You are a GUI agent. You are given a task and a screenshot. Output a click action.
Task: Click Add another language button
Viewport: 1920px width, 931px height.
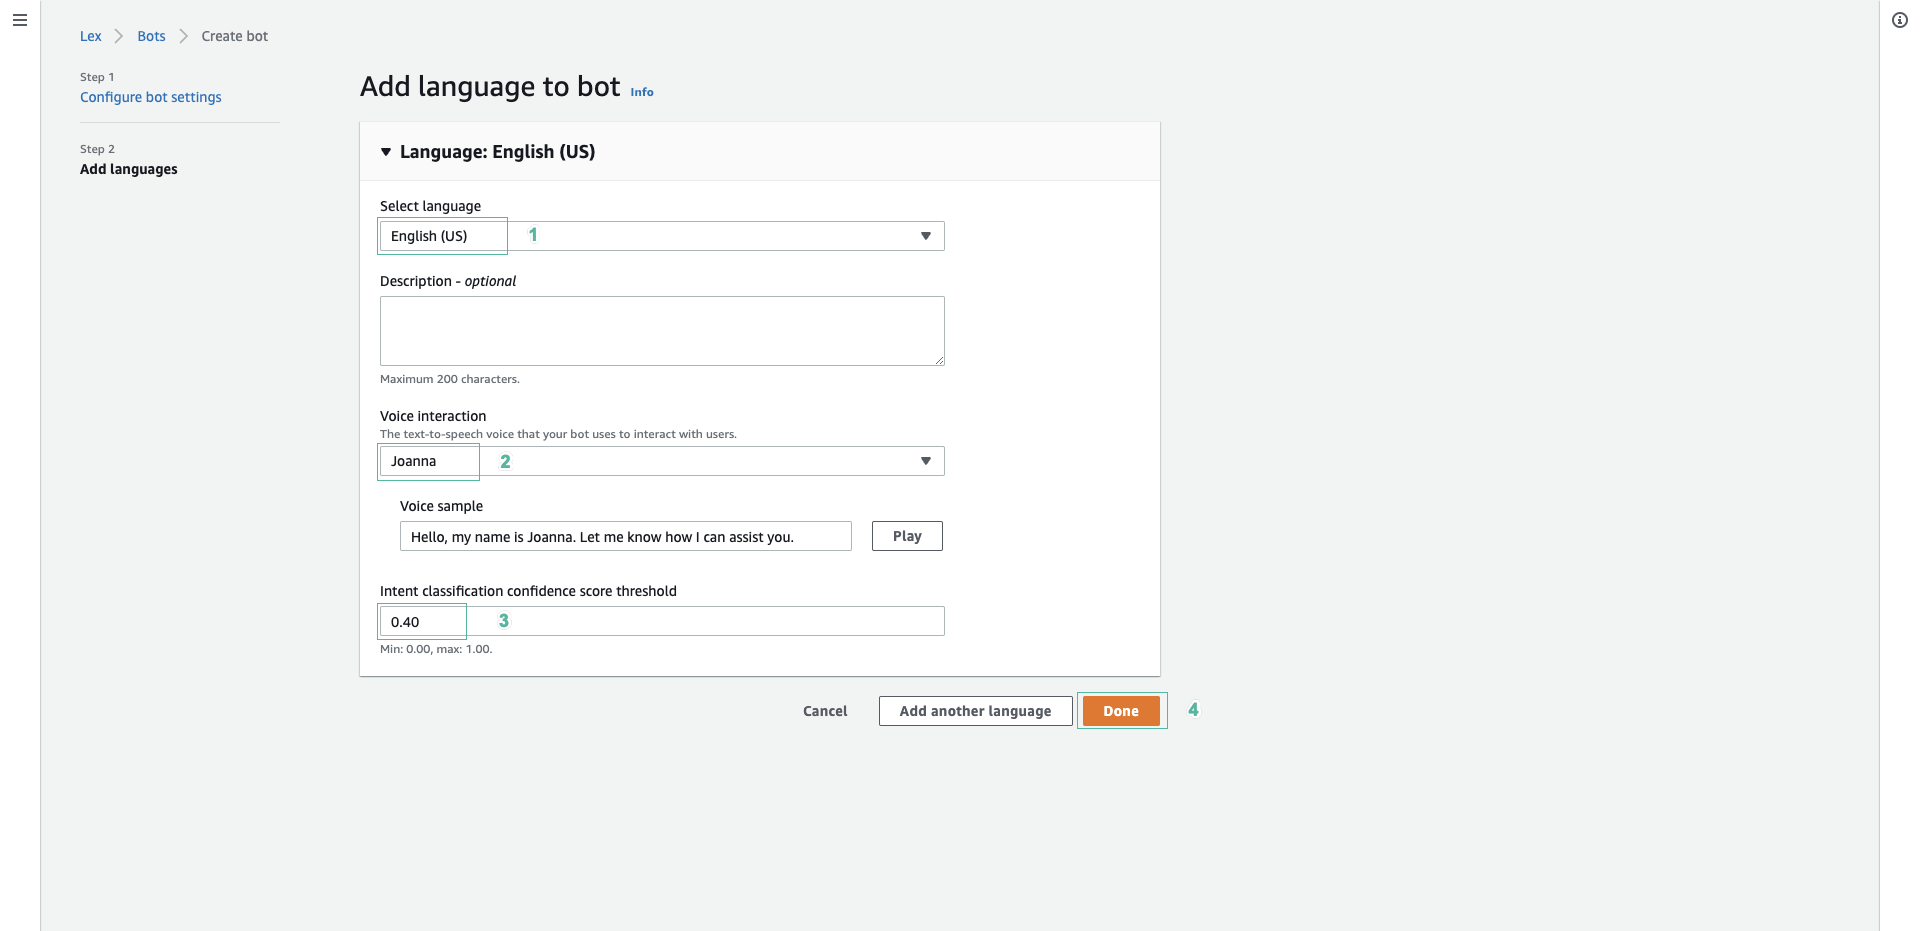975,711
